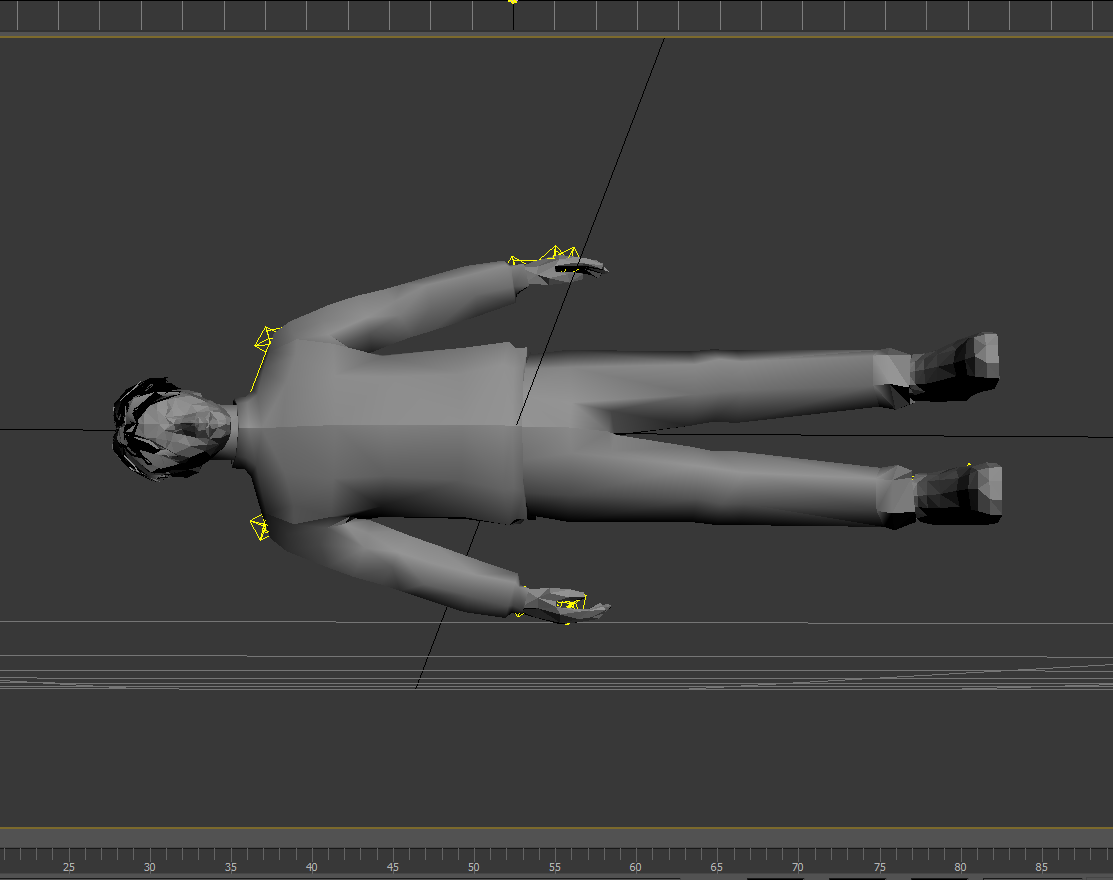
Task: Go to frame 80 on the timeline
Action: (960, 867)
